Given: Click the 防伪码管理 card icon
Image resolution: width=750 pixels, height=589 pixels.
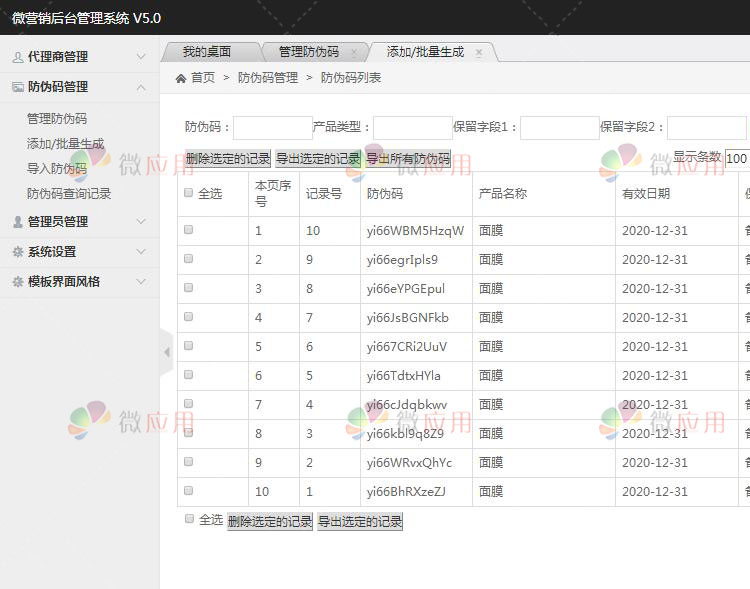Looking at the screenshot, I should pos(18,87).
